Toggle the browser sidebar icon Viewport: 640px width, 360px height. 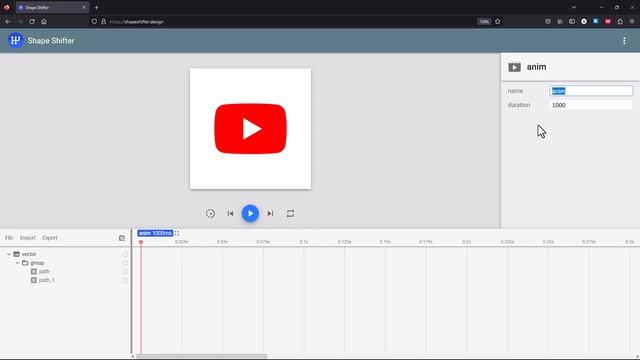tap(572, 22)
